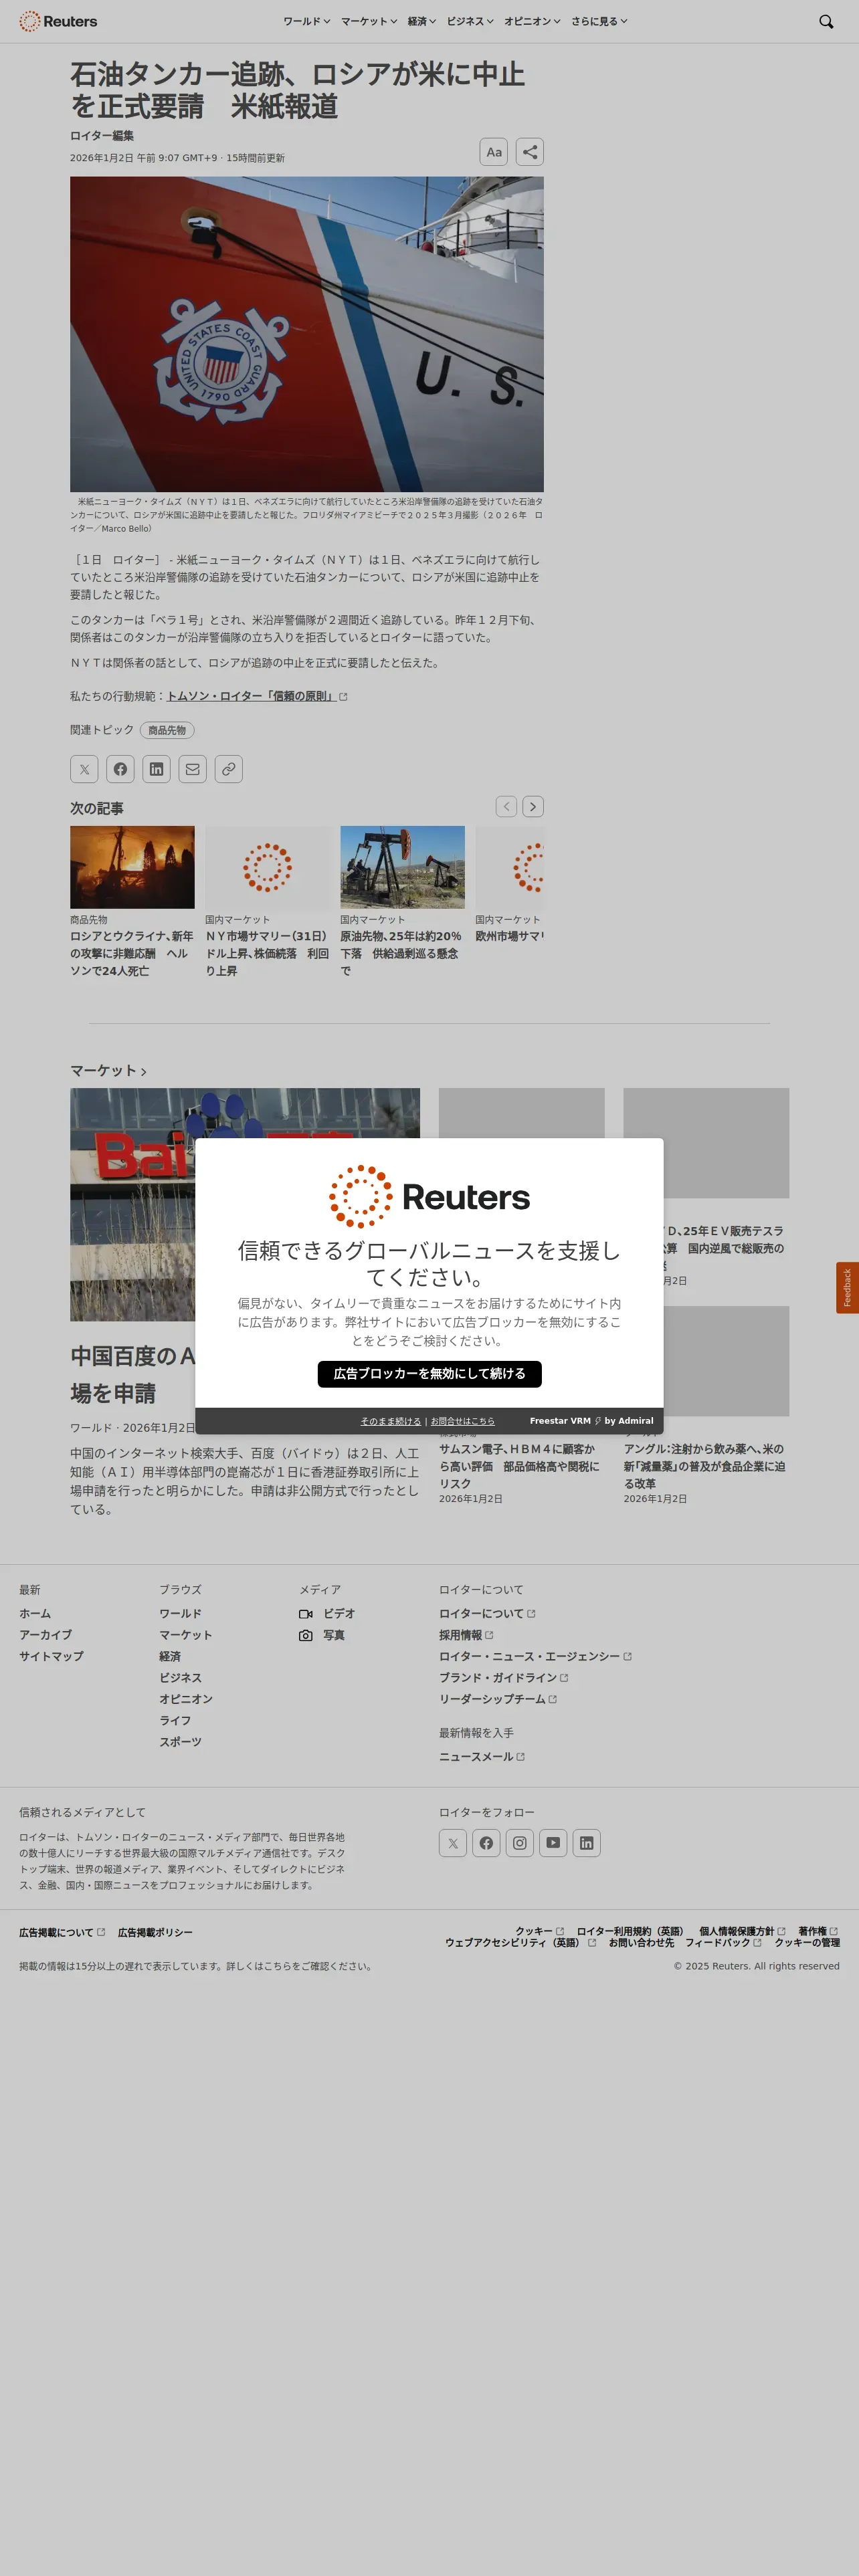This screenshot has width=859, height=2576.
Task: Open the search magnifier icon
Action: pos(826,21)
